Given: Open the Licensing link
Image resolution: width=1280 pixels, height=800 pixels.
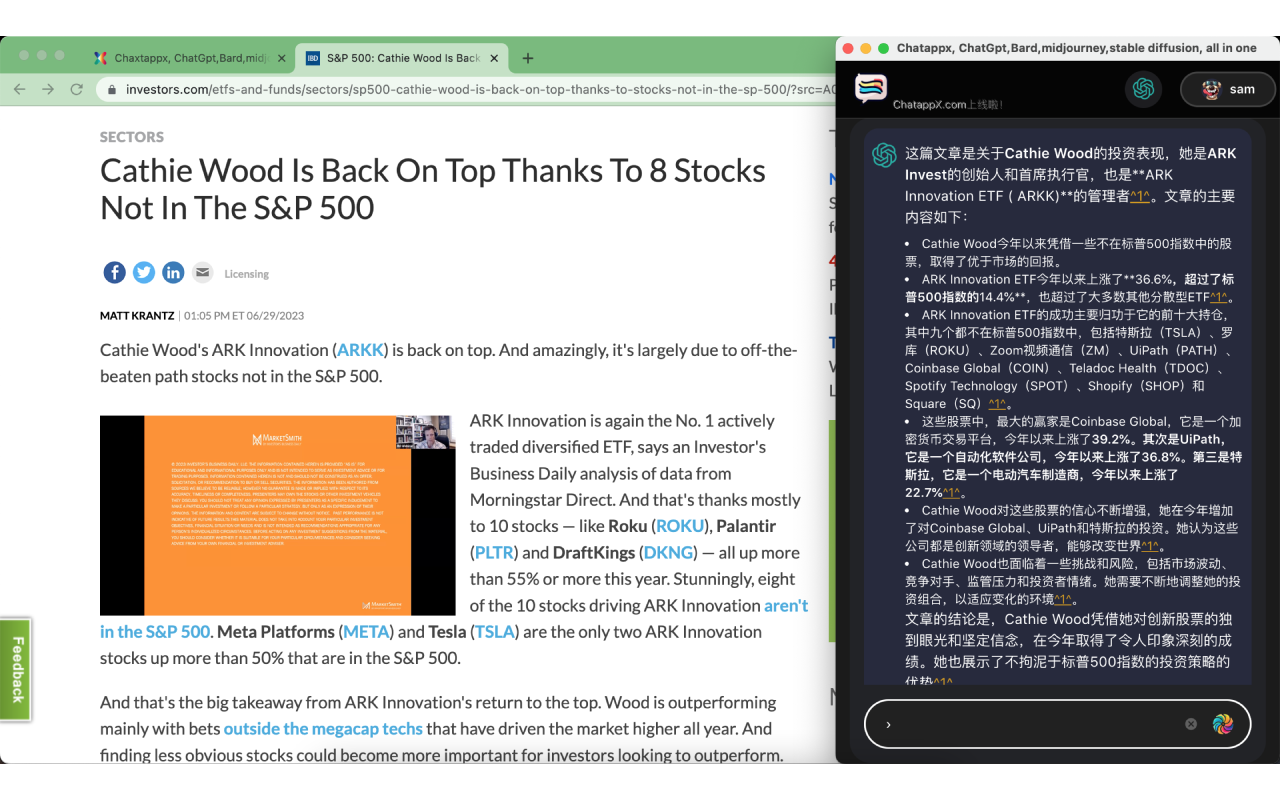Looking at the screenshot, I should point(246,274).
